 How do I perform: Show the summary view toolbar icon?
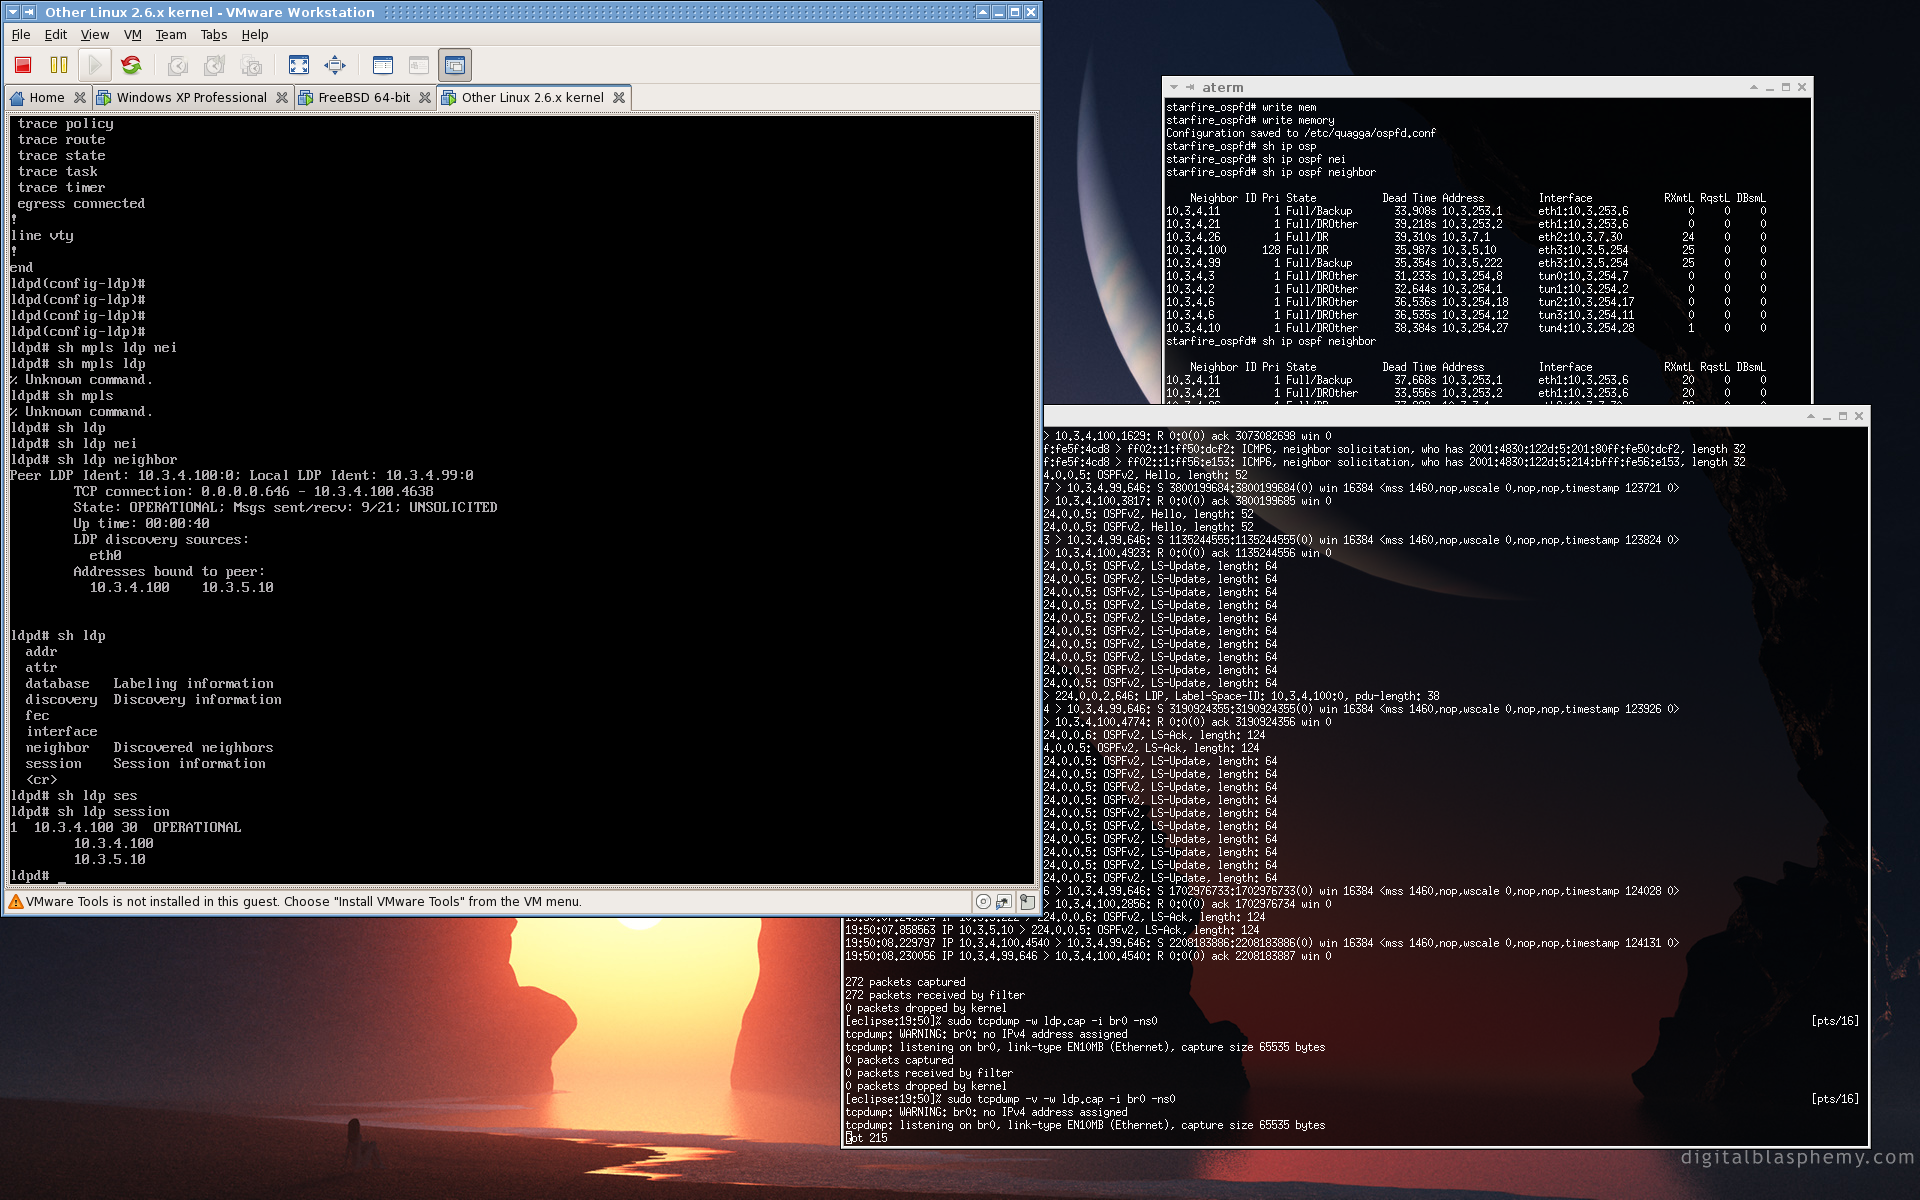pos(382,65)
